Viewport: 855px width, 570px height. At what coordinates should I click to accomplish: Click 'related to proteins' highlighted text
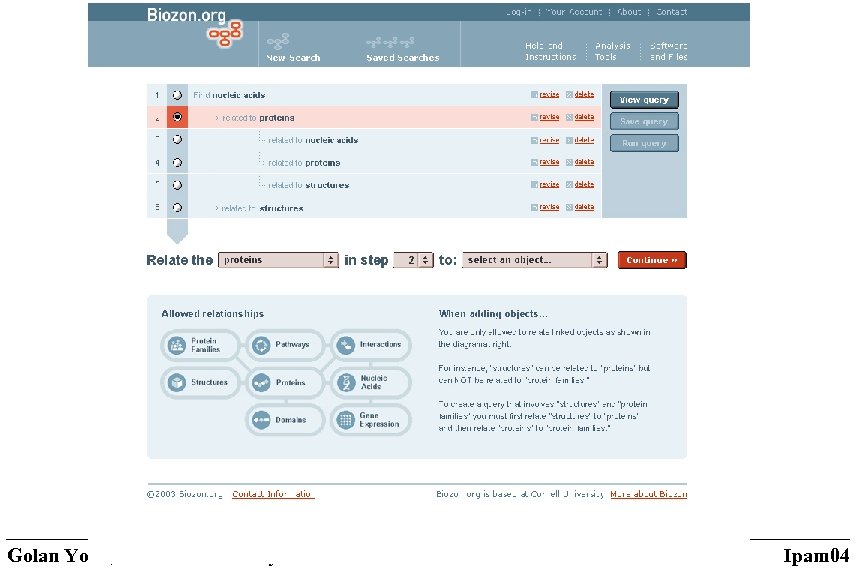point(258,118)
